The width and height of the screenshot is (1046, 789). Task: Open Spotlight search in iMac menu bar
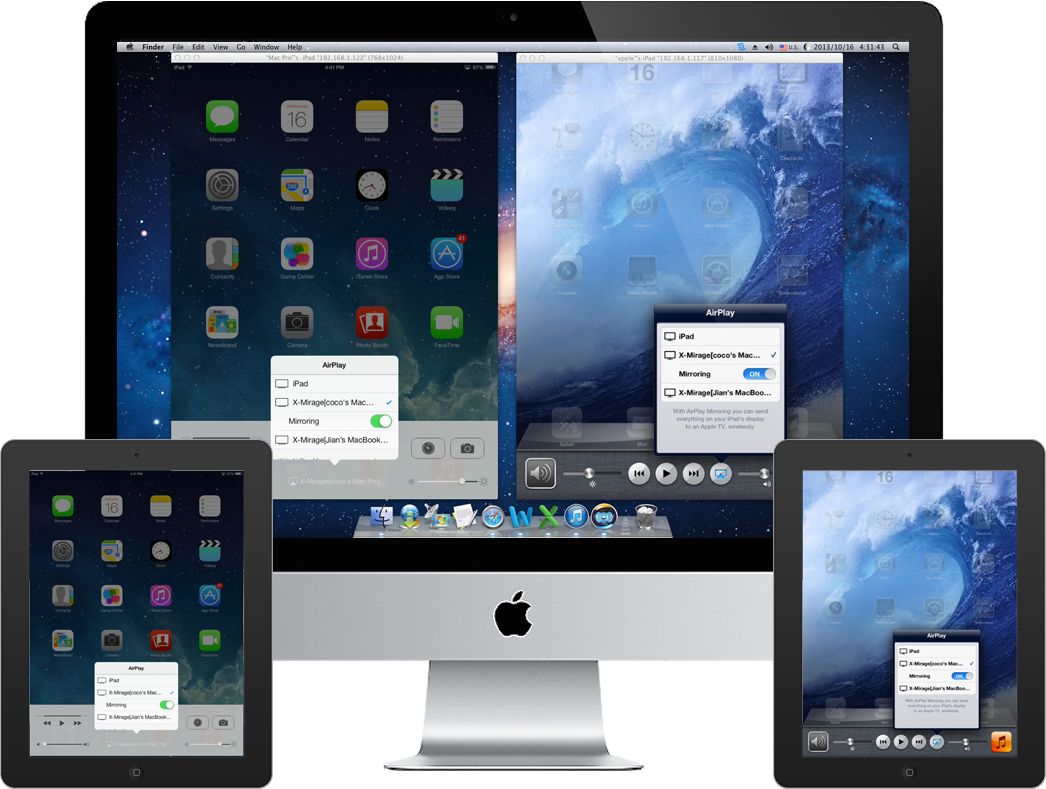pyautogui.click(x=896, y=47)
